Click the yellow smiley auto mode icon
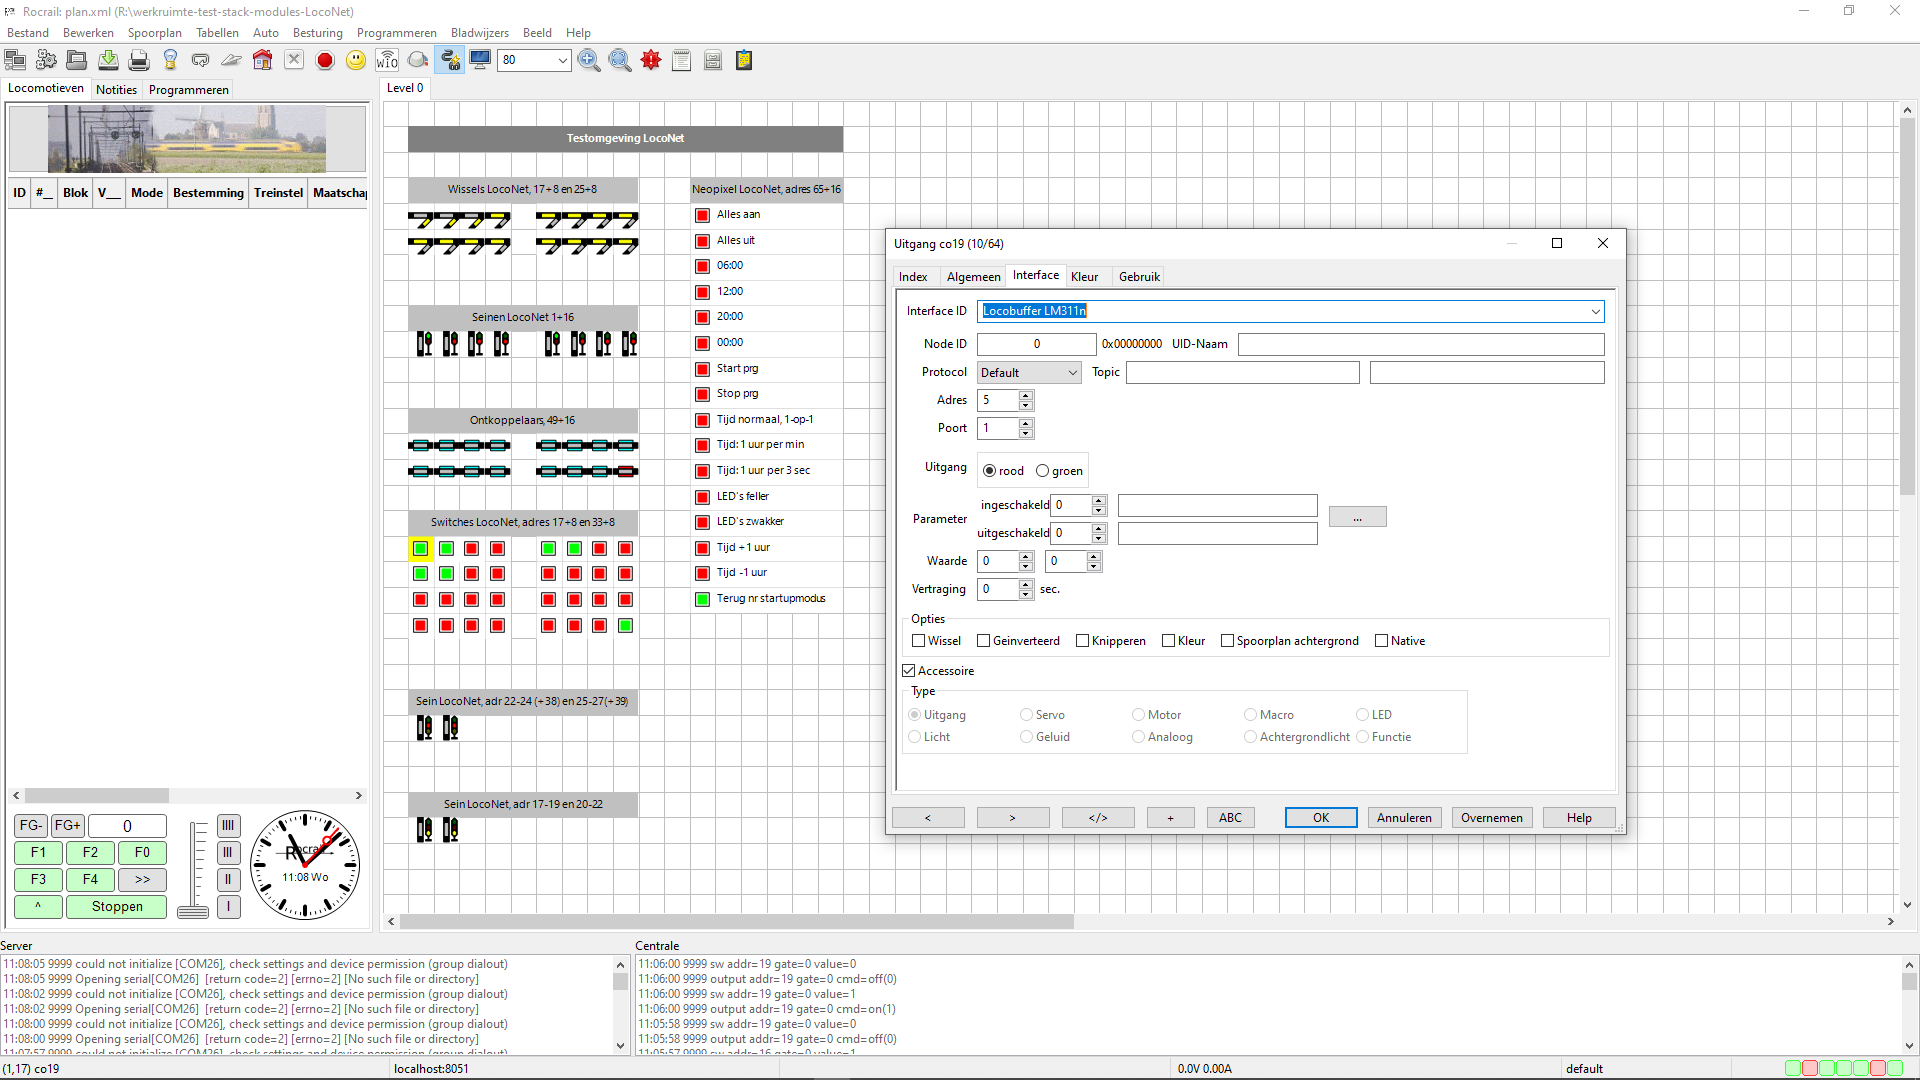 (x=356, y=61)
